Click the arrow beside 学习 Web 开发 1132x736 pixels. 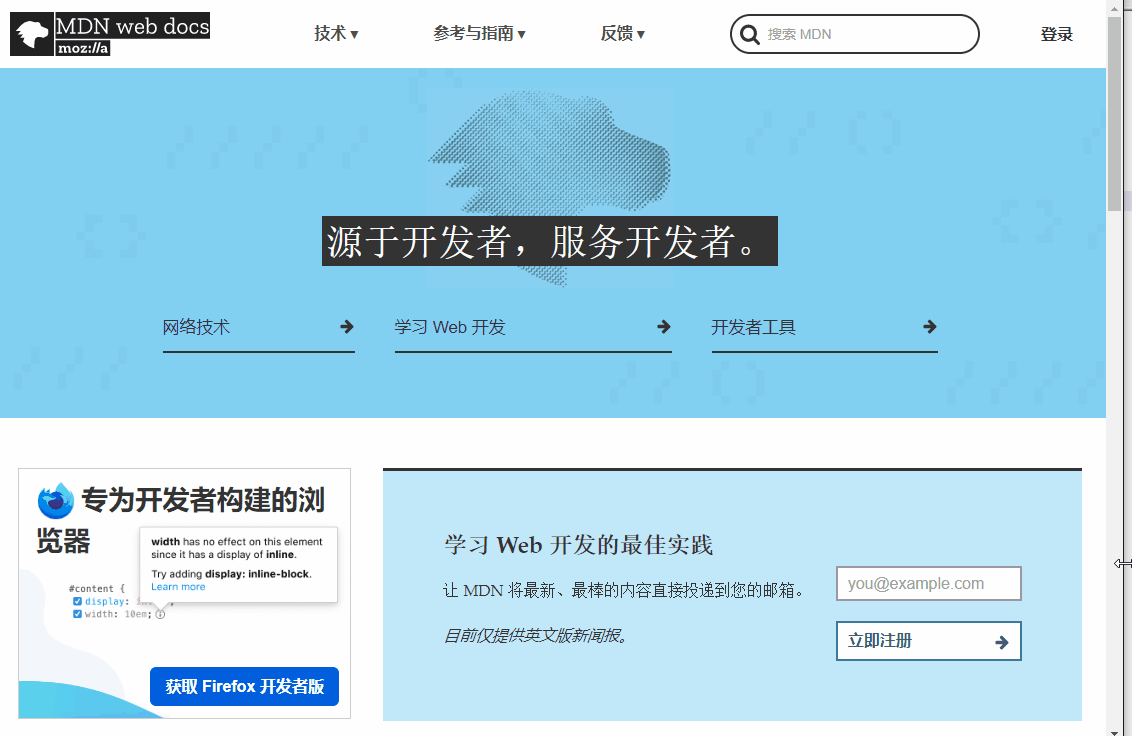click(664, 327)
